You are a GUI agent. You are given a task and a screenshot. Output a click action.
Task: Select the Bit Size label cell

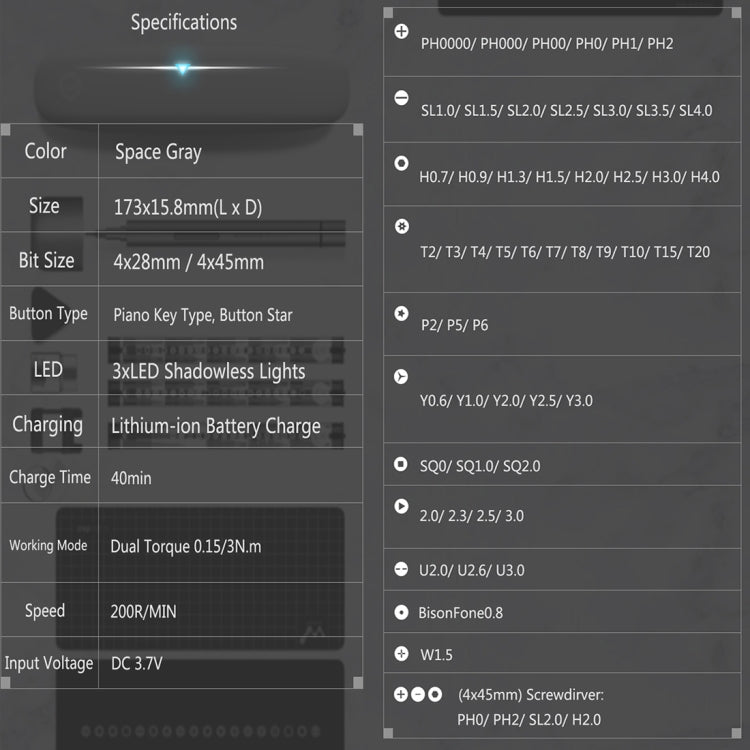pyautogui.click(x=47, y=260)
